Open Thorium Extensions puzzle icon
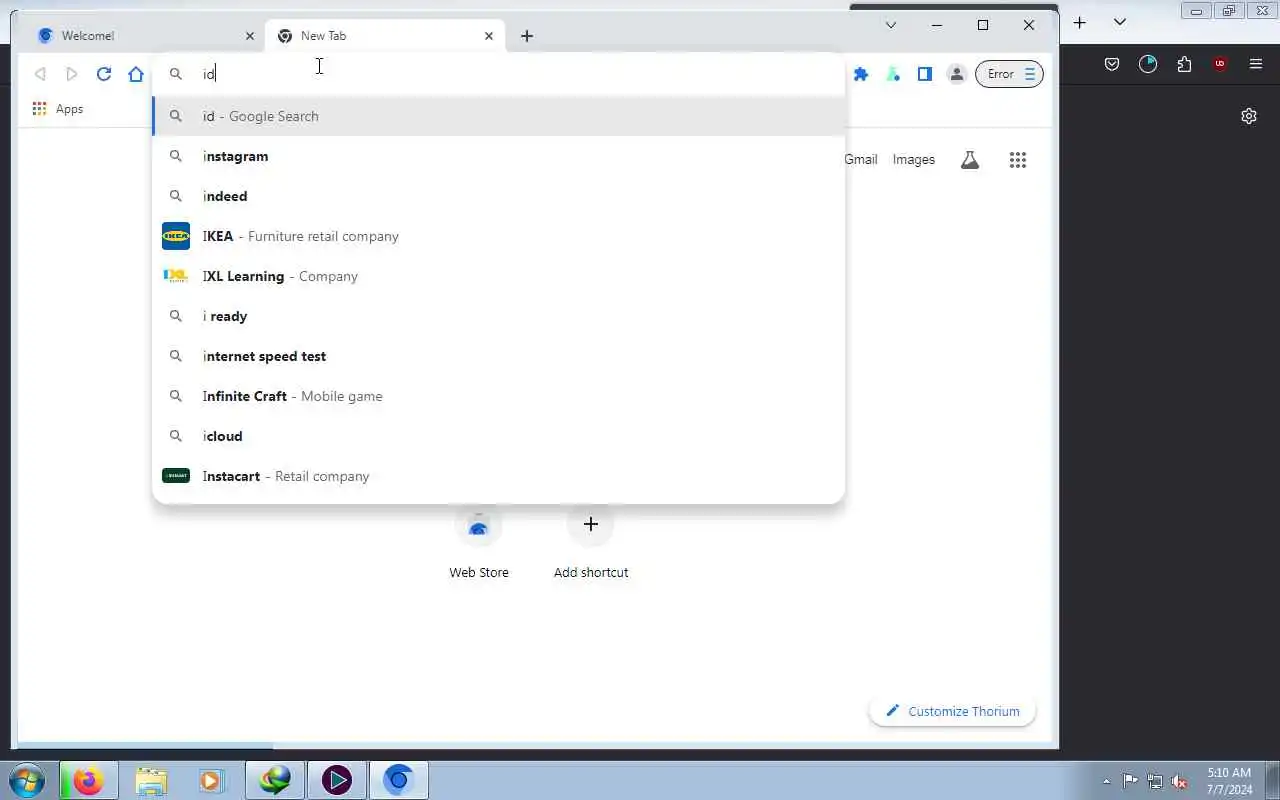 pyautogui.click(x=861, y=74)
